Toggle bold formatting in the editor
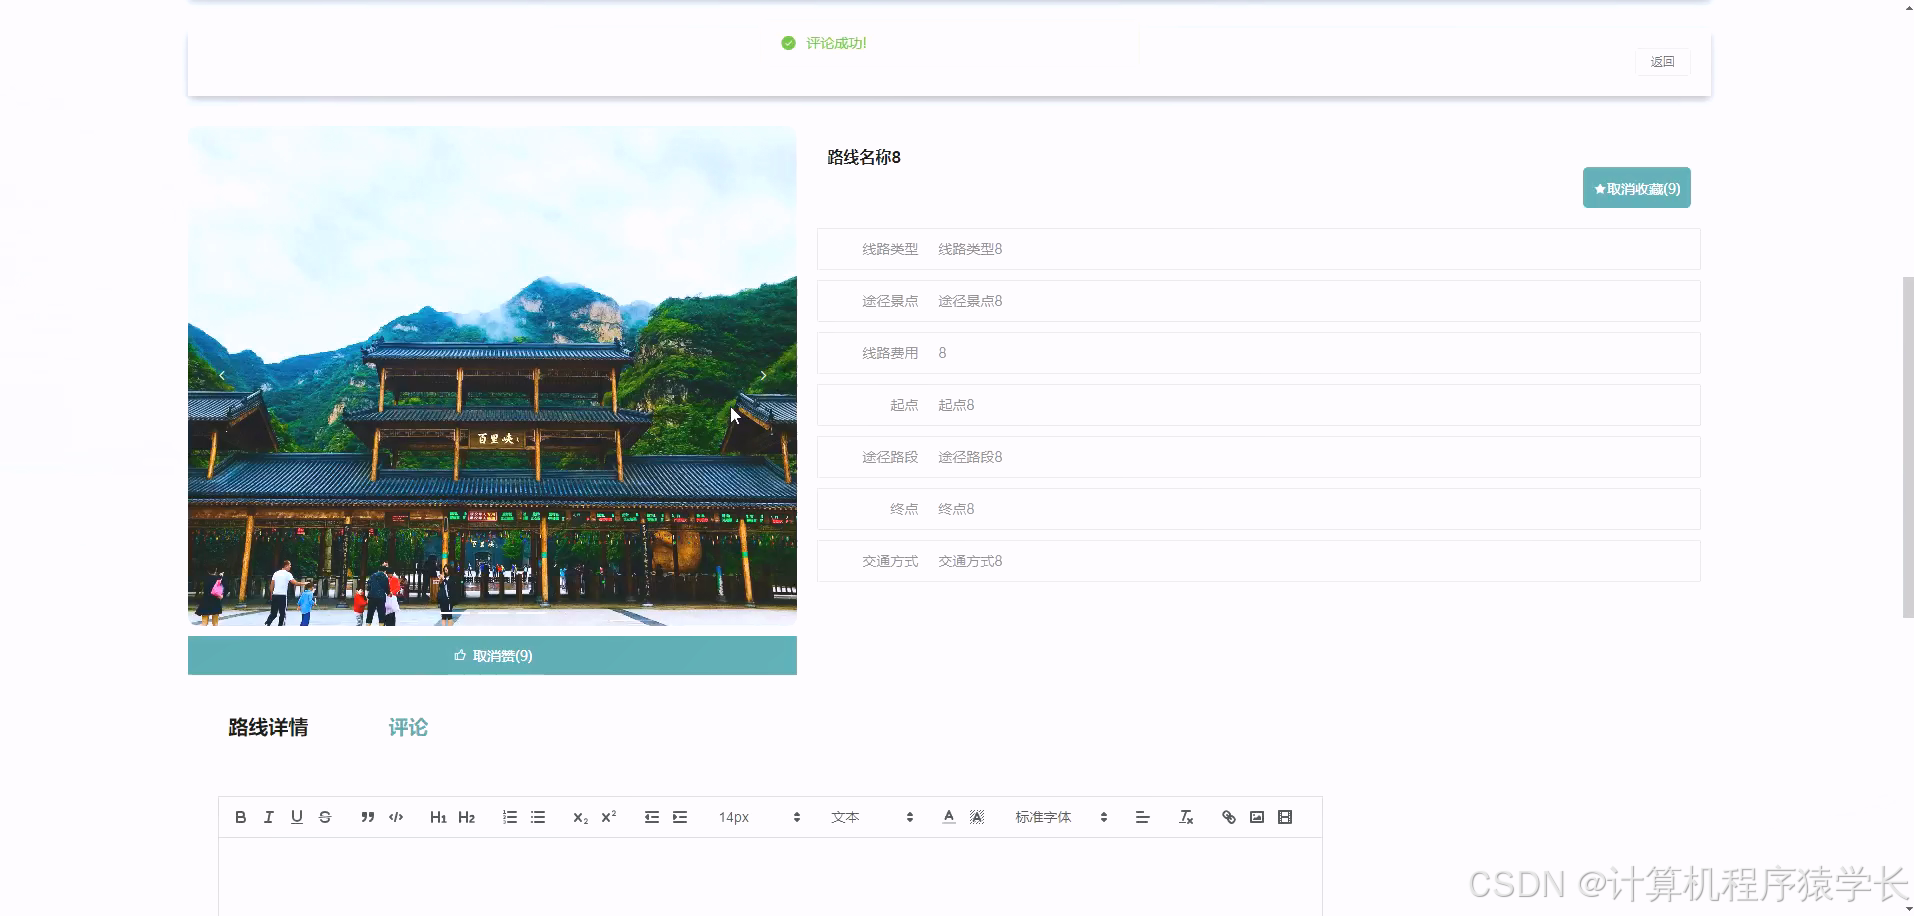1914x916 pixels. tap(240, 817)
